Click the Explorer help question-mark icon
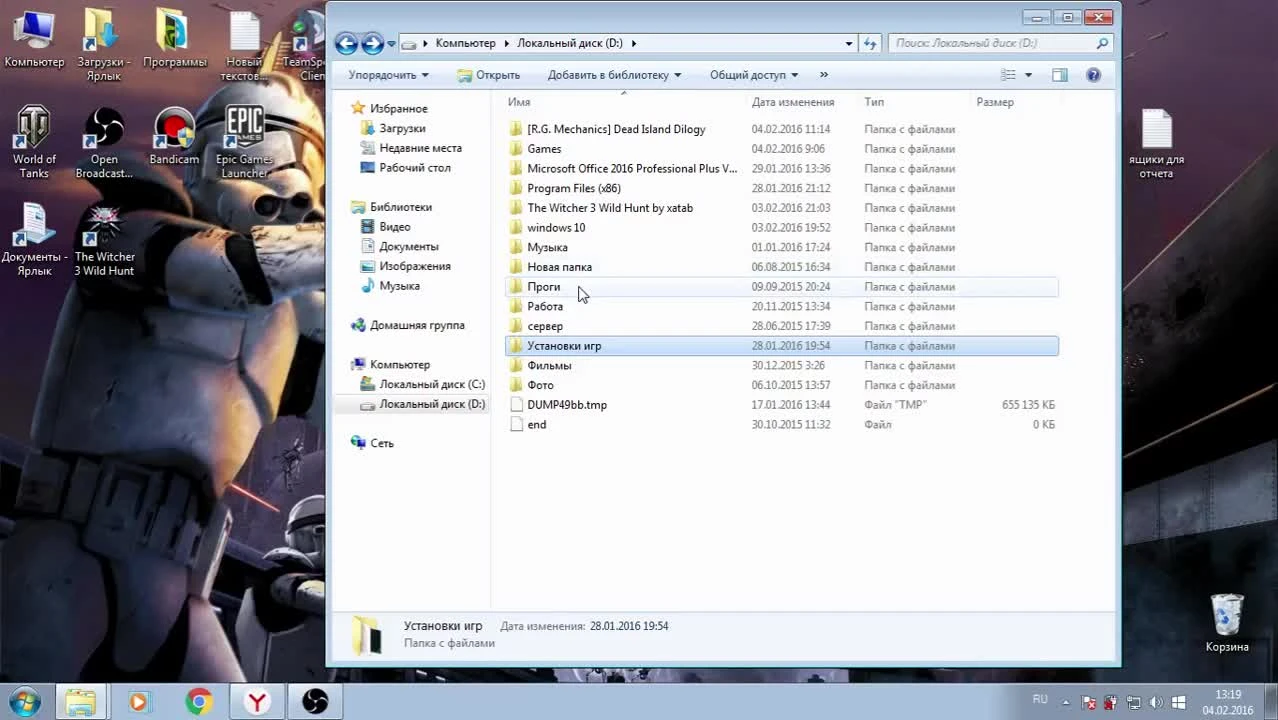This screenshot has width=1278, height=720. (x=1093, y=75)
